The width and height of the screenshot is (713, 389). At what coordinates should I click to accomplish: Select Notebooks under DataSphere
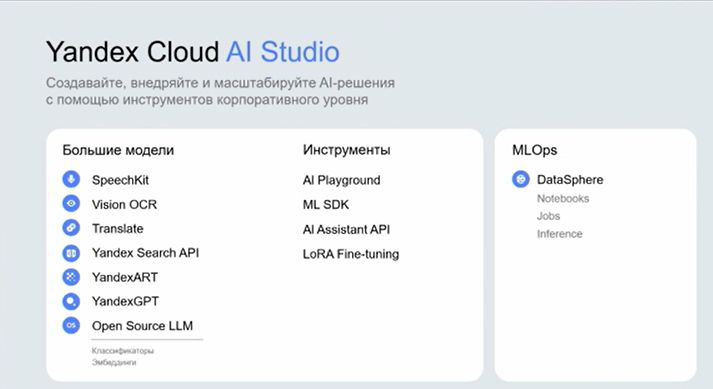pyautogui.click(x=563, y=199)
